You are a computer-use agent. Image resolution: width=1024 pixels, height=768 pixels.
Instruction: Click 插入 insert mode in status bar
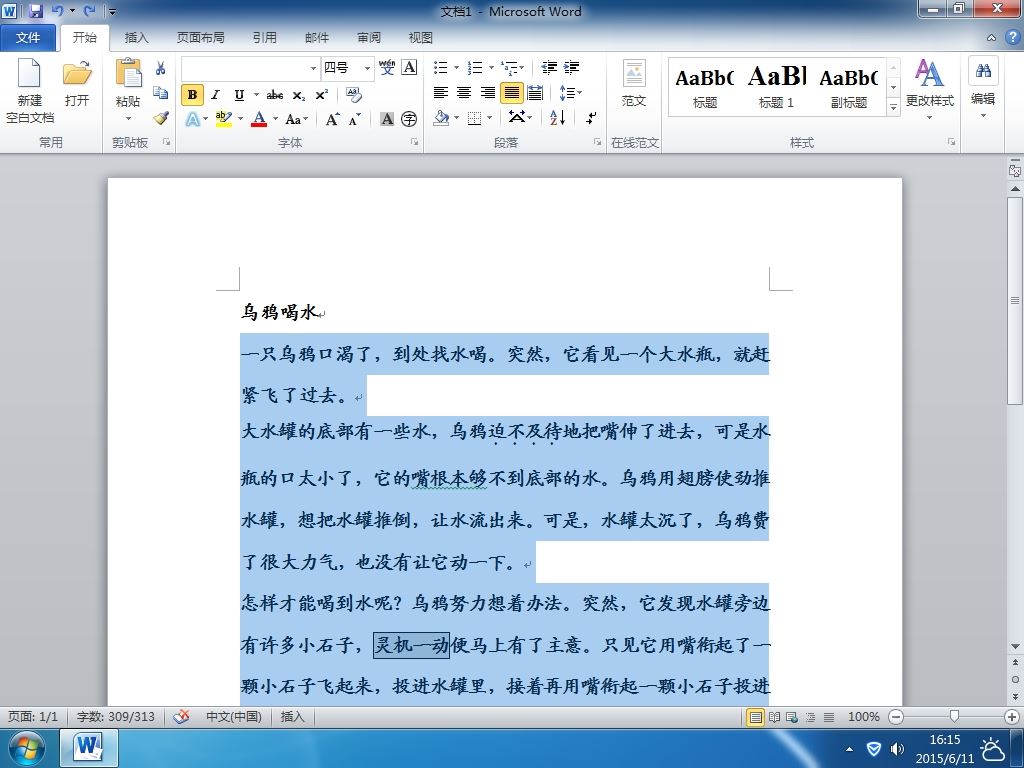pos(293,716)
